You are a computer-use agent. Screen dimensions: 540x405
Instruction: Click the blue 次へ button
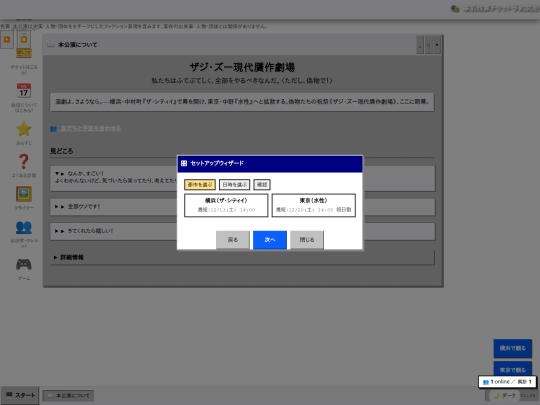[270, 240]
